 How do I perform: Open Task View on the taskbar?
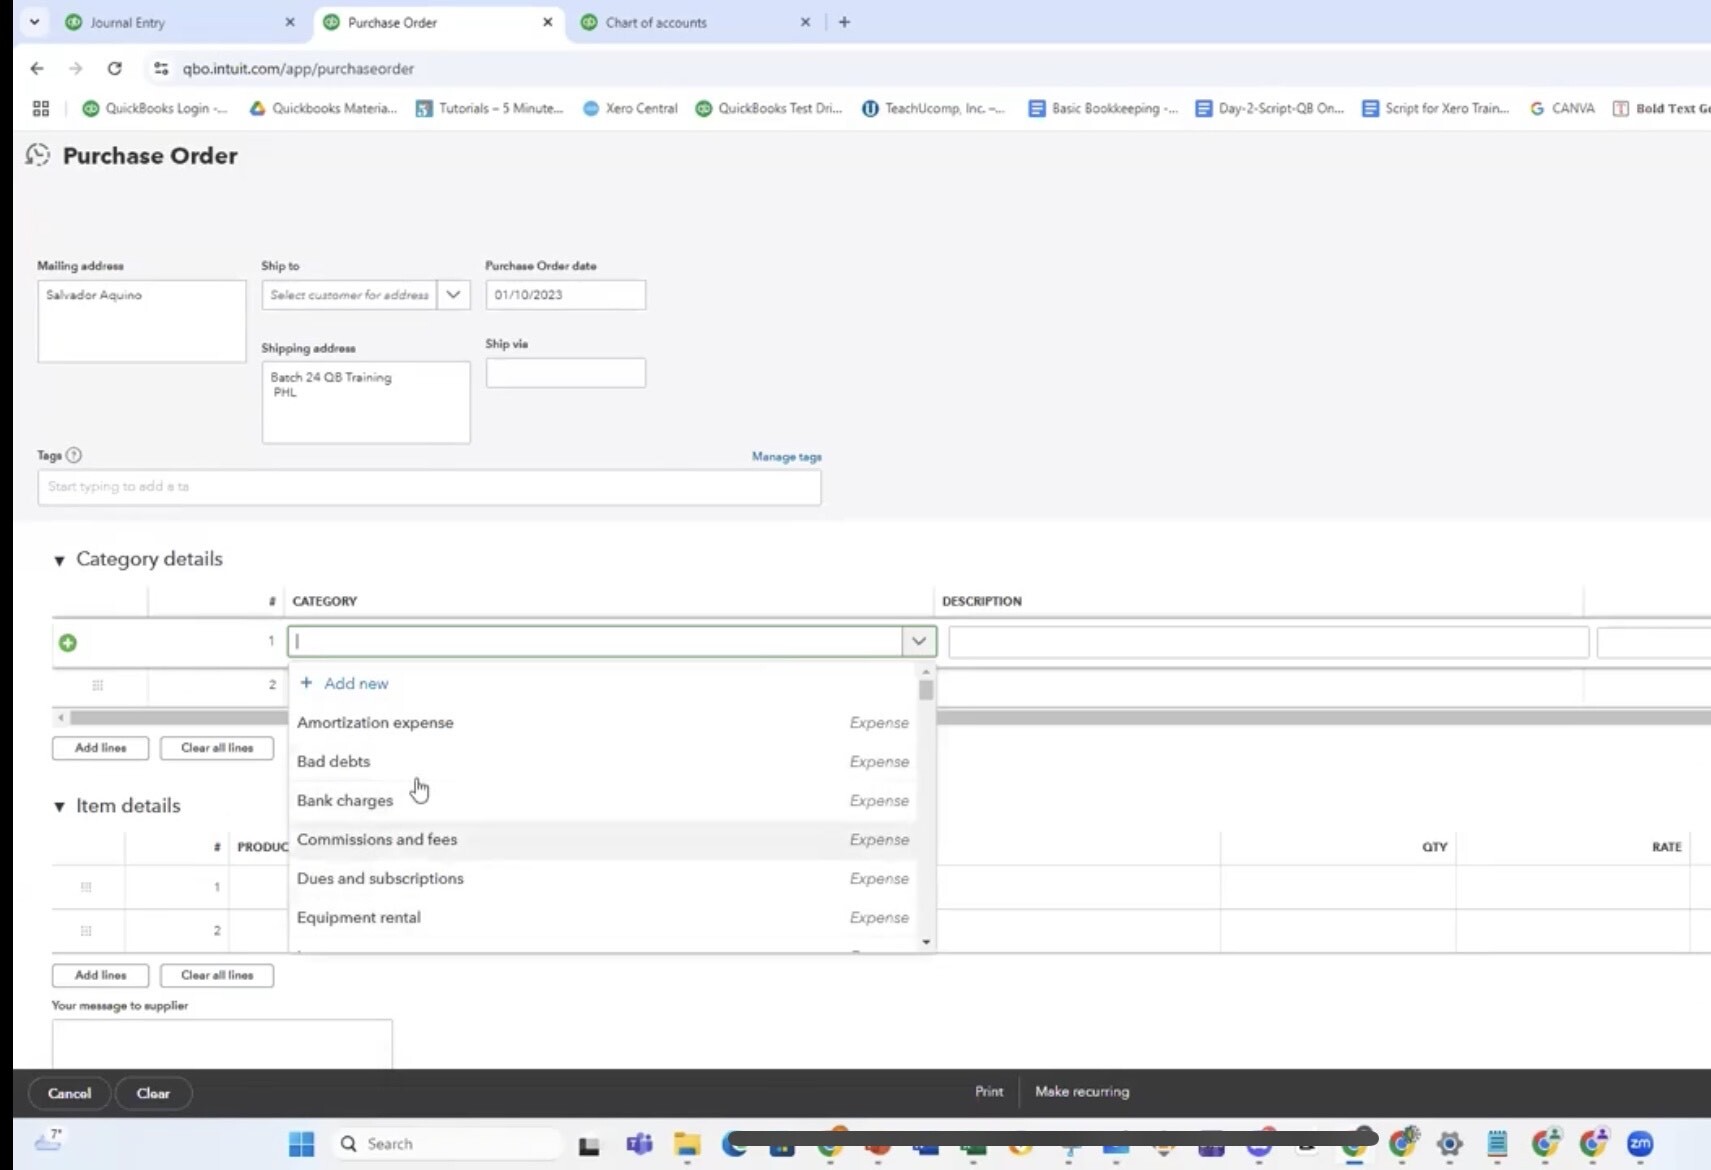(x=589, y=1144)
